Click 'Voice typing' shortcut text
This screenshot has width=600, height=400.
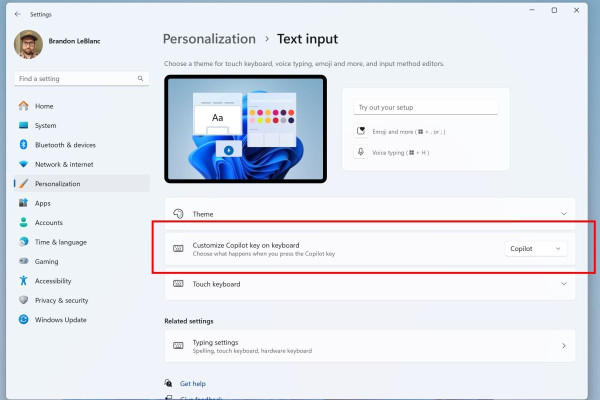click(x=400, y=152)
